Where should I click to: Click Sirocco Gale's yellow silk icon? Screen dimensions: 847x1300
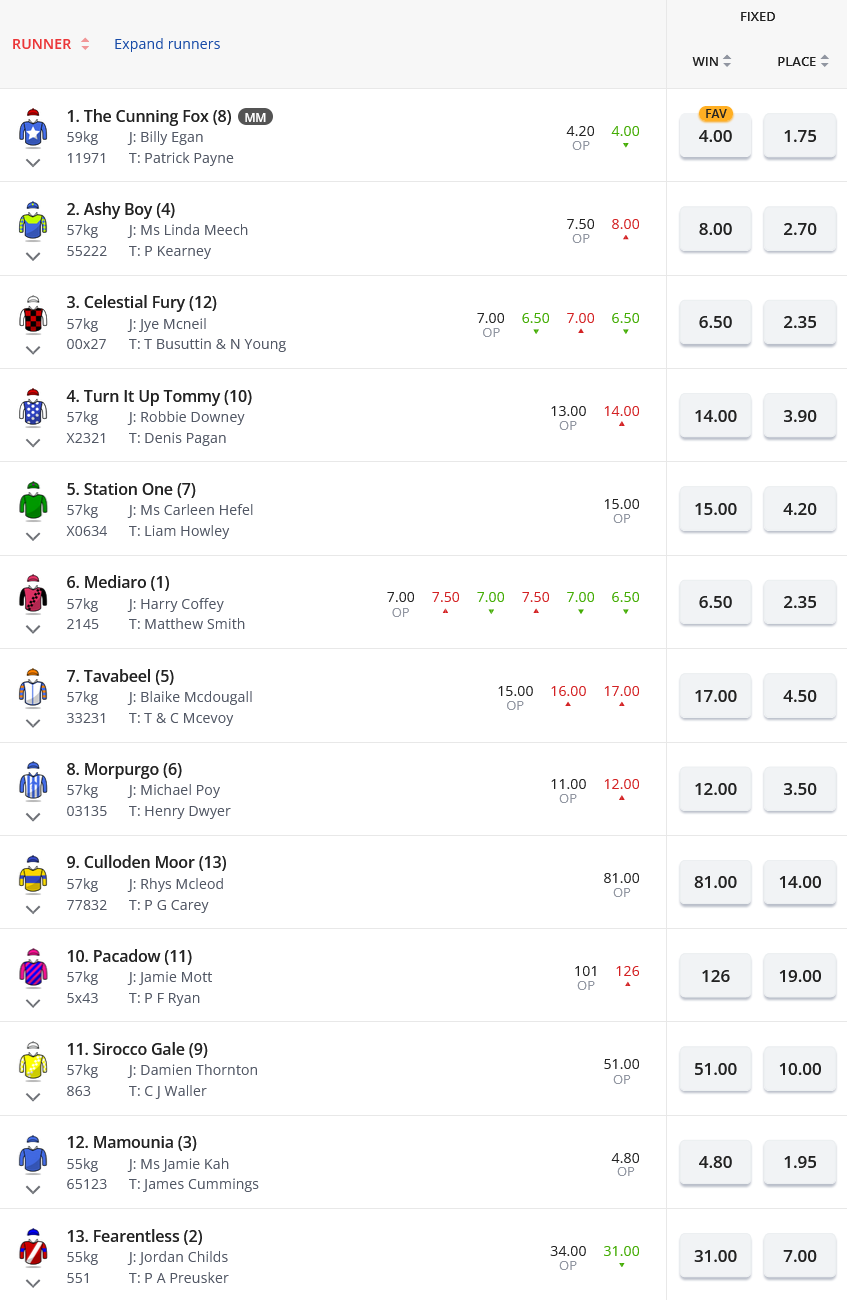[x=33, y=1061]
